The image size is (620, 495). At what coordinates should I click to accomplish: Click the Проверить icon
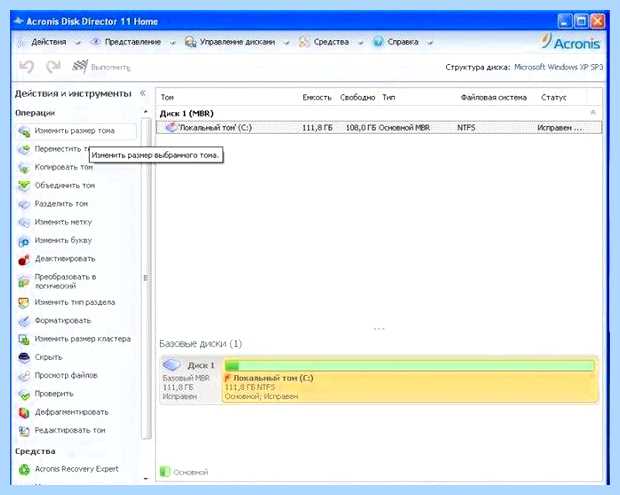click(x=24, y=394)
